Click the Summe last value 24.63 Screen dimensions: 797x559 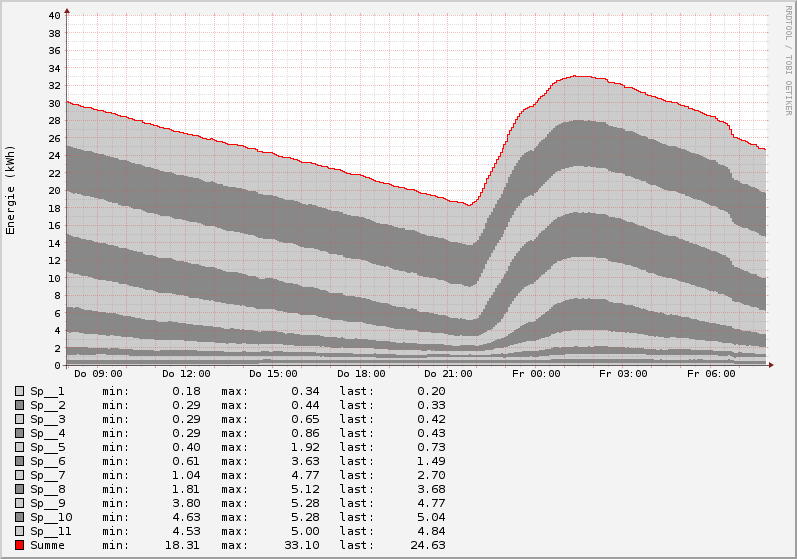tap(429, 545)
